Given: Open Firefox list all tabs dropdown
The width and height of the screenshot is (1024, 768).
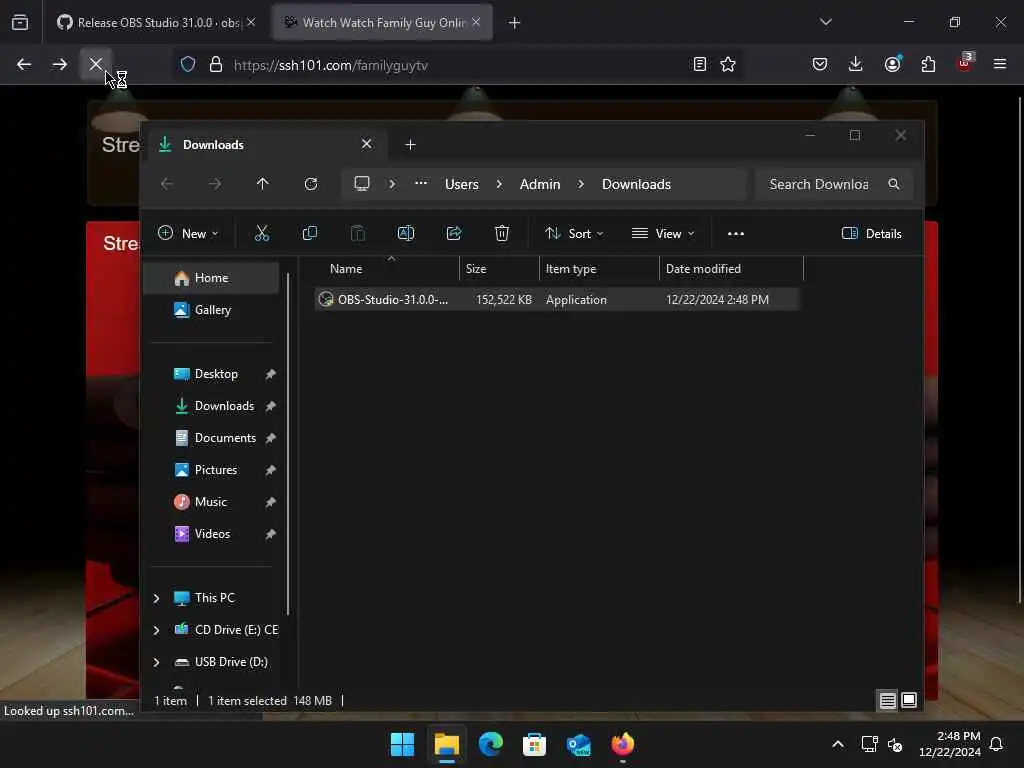Looking at the screenshot, I should 825,22.
